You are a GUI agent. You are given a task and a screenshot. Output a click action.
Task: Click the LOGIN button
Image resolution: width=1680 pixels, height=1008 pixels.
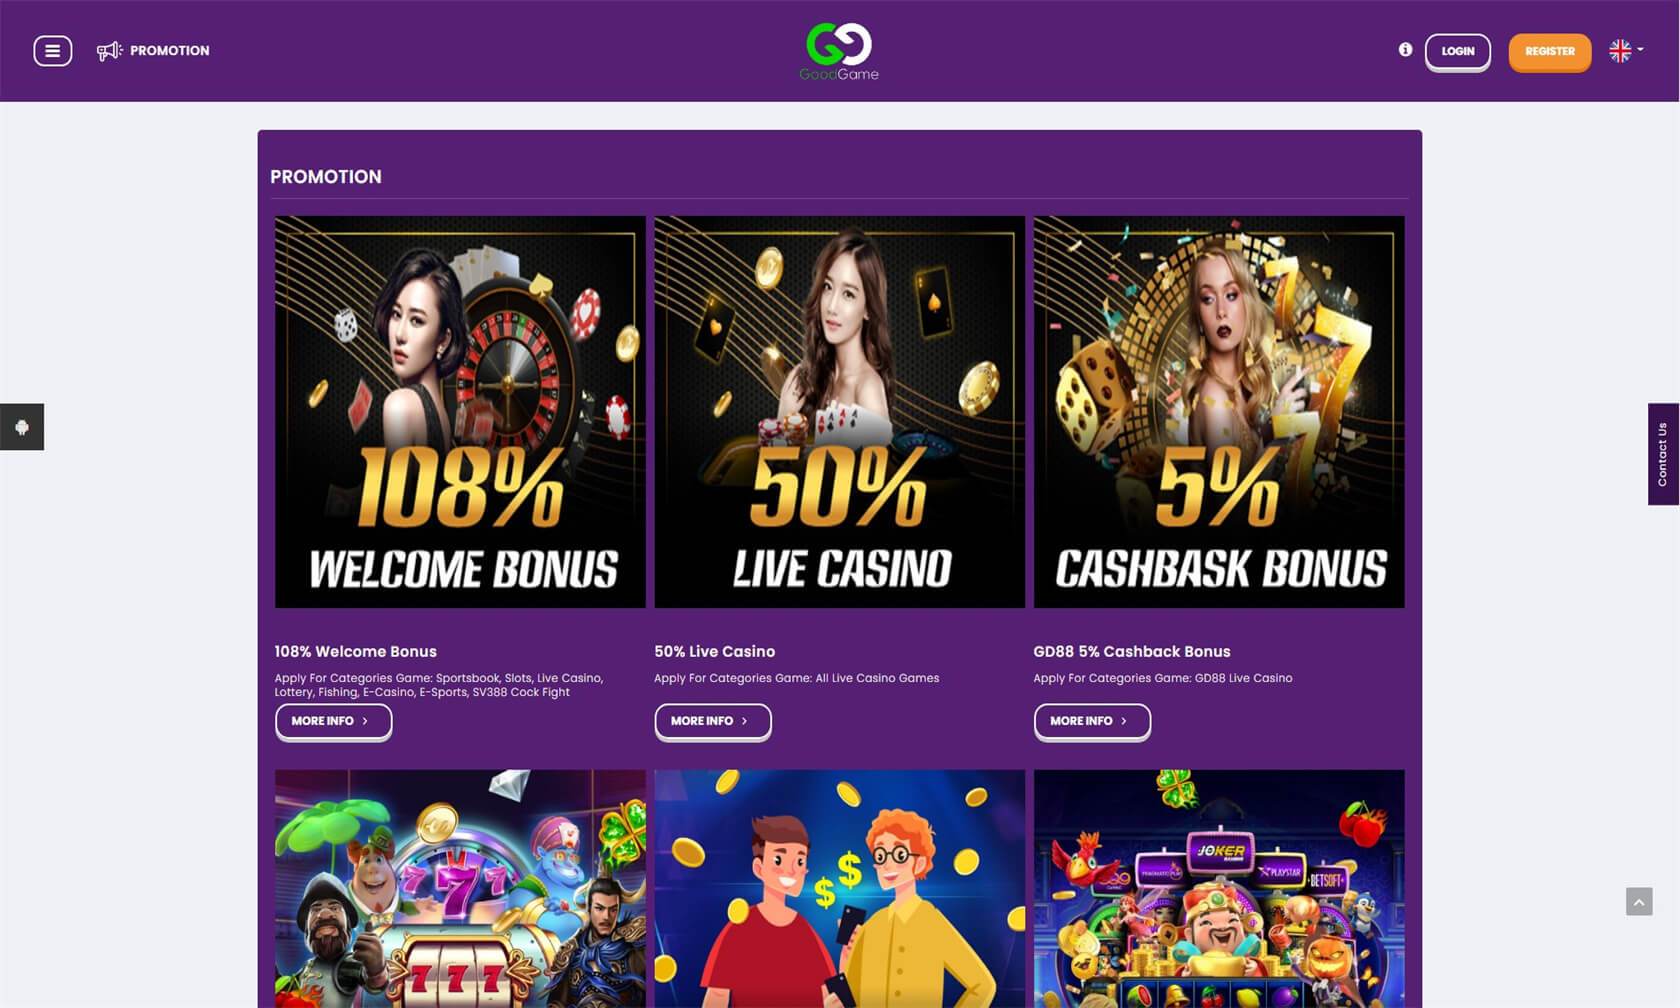1457,51
